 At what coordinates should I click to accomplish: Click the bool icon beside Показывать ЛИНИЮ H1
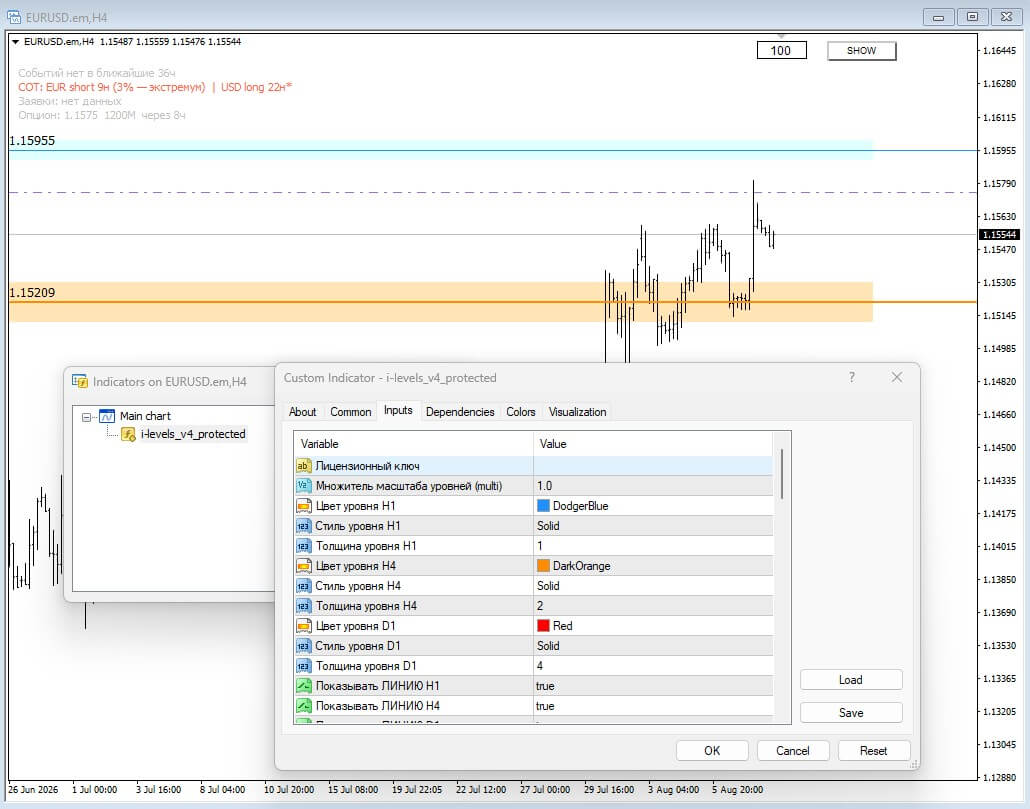point(303,686)
